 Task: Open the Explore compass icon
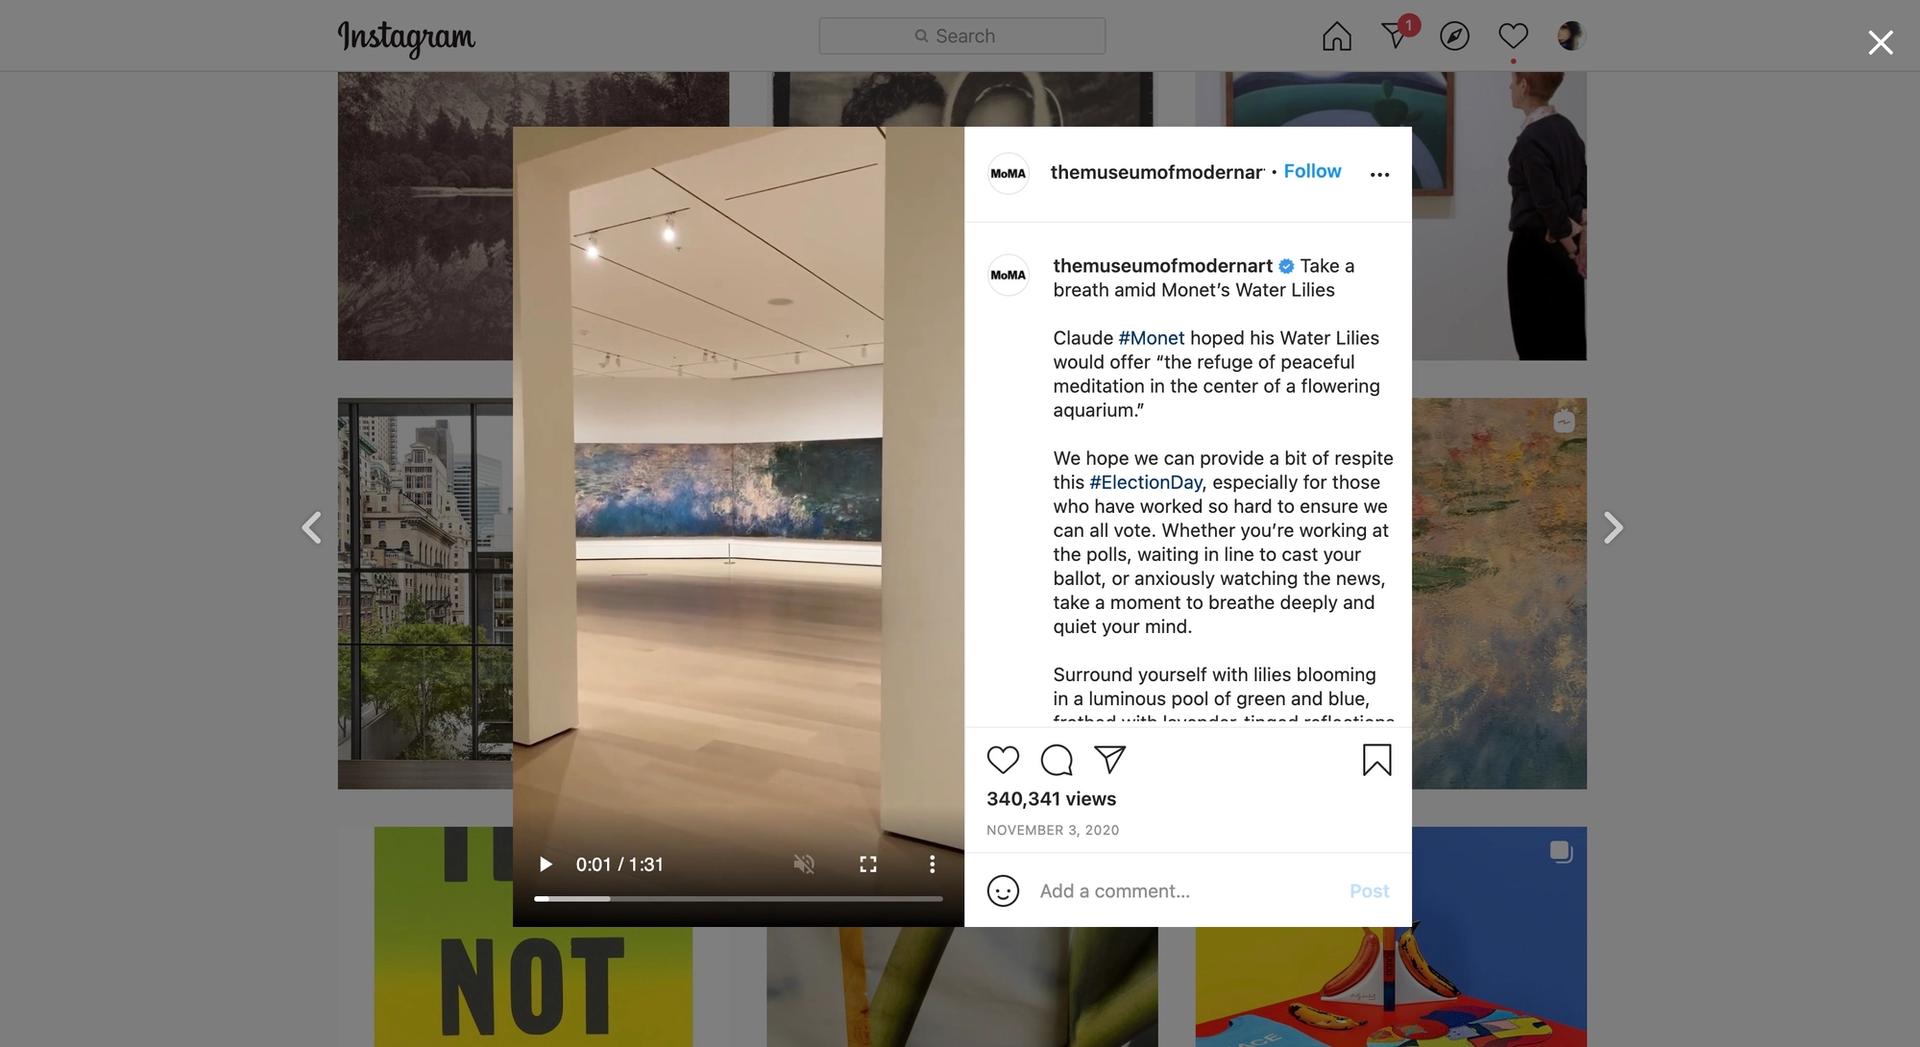[x=1454, y=36]
